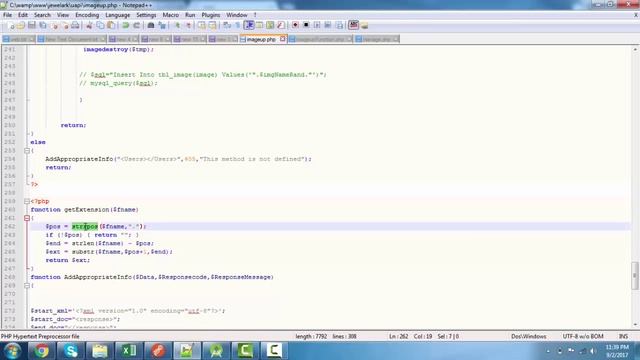Open the Window menu

[x=237, y=15]
